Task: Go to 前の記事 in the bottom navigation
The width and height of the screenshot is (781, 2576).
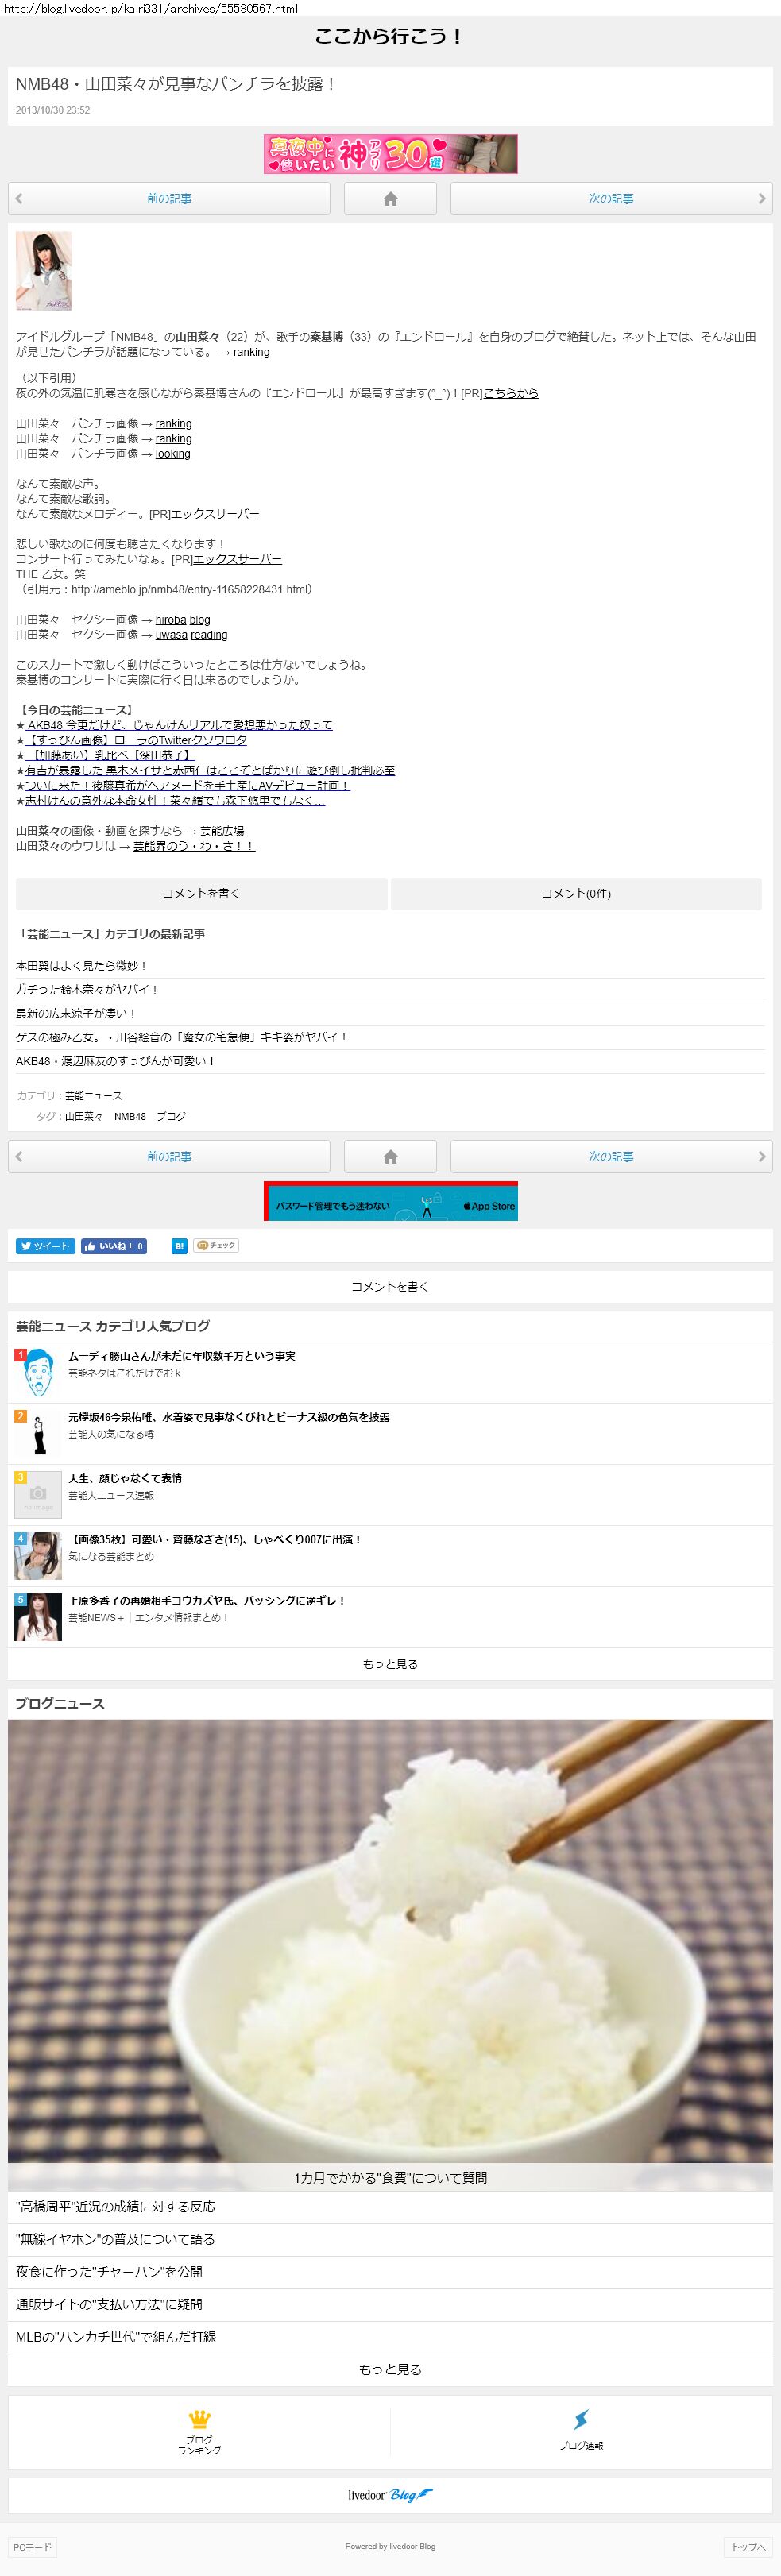Action: click(x=169, y=1156)
